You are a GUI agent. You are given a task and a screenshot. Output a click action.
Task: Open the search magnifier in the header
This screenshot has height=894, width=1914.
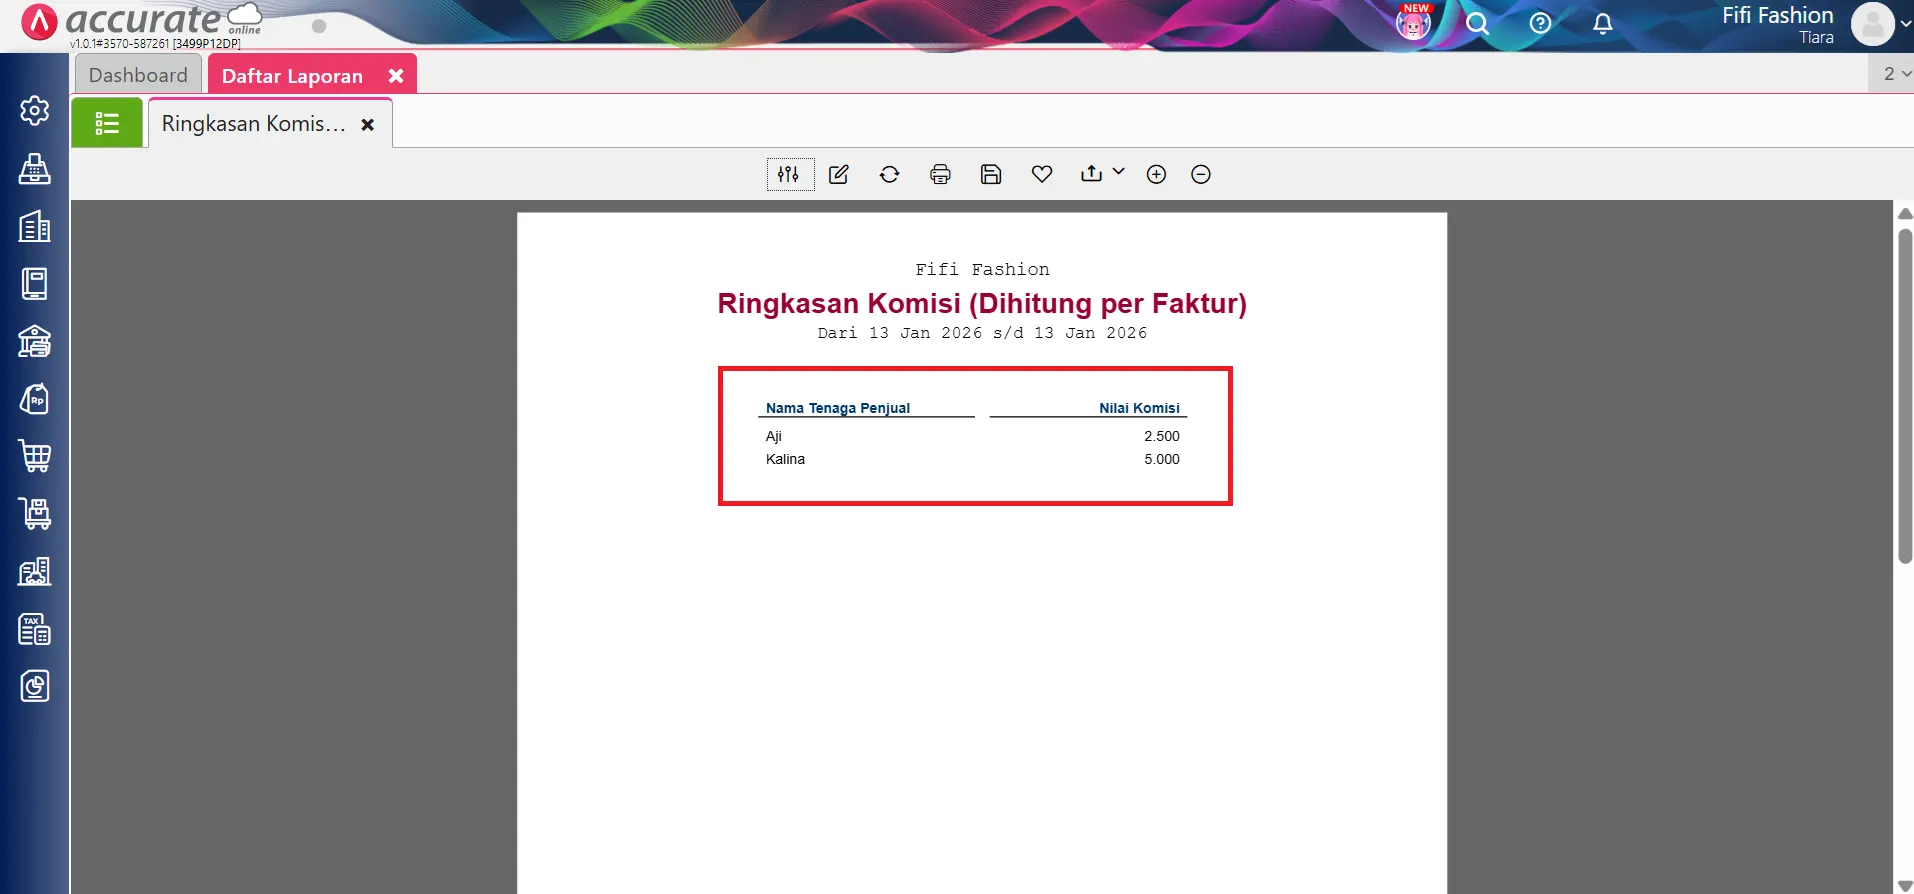(x=1477, y=23)
